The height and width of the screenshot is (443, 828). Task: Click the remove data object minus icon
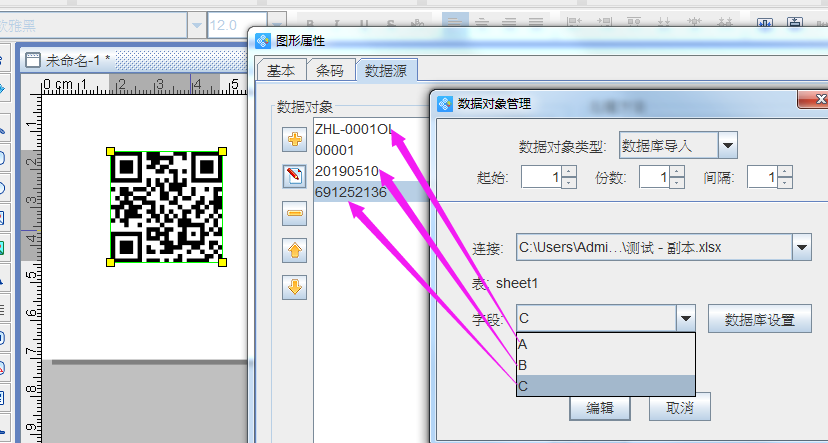294,212
